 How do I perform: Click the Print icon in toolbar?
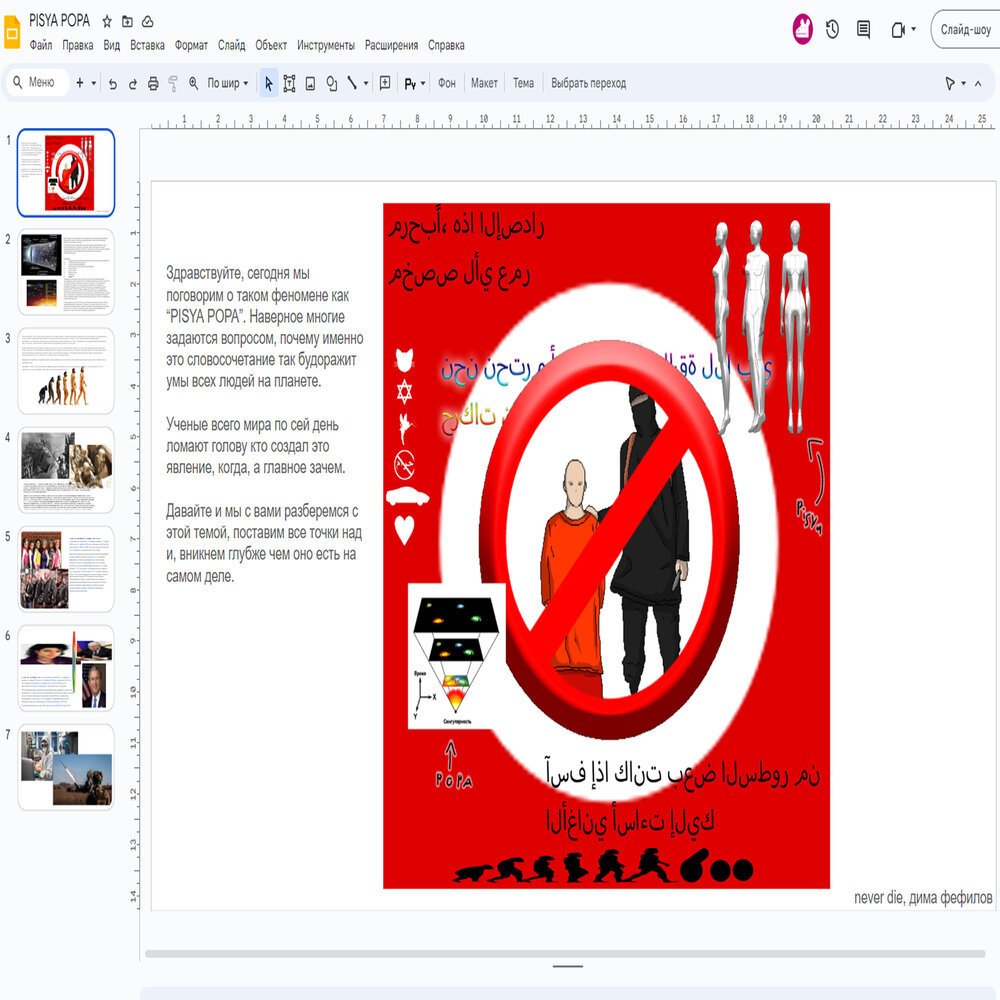153,84
